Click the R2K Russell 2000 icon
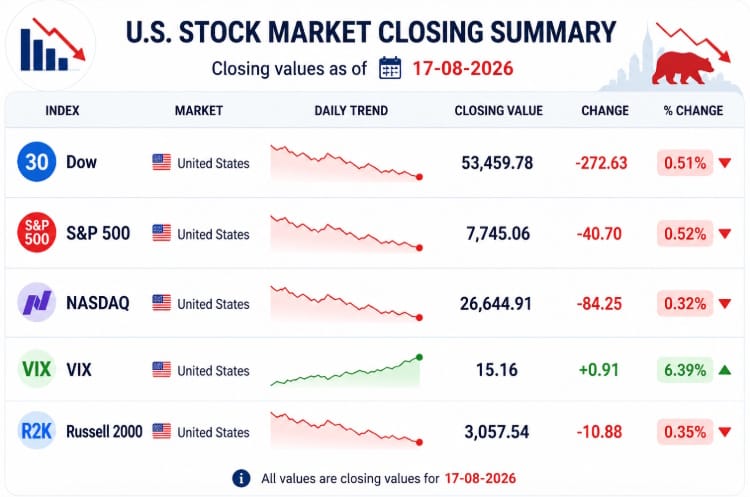Viewport: 750px width, 497px height. pyautogui.click(x=36, y=431)
